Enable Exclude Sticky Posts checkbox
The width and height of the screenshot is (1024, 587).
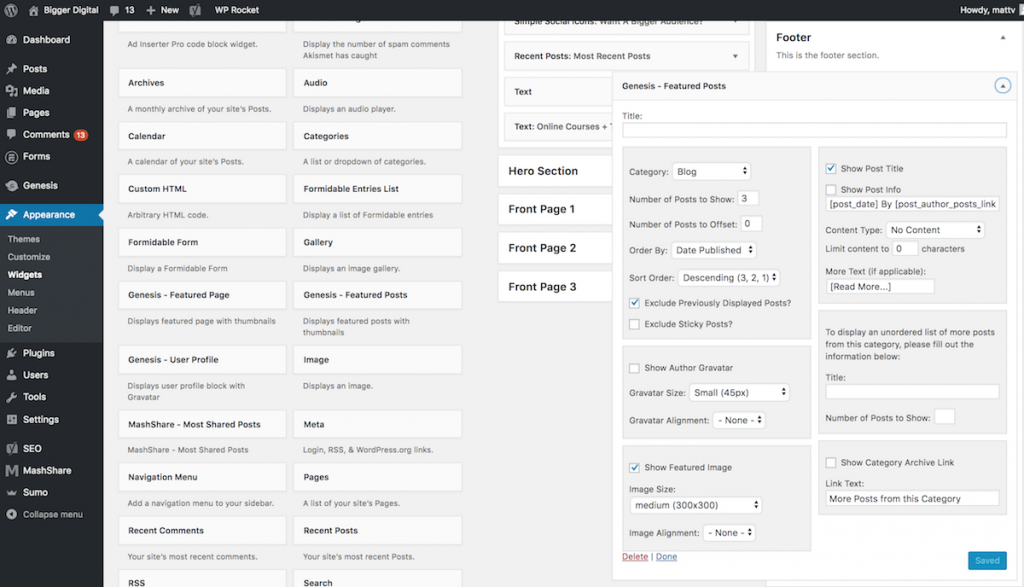pos(634,324)
